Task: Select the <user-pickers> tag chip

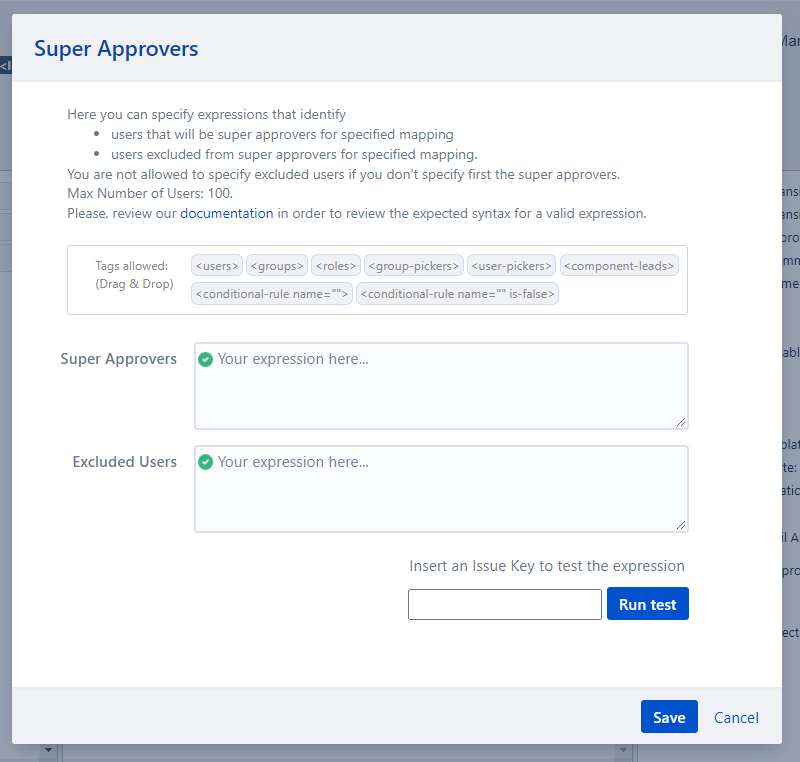Action: (x=511, y=265)
